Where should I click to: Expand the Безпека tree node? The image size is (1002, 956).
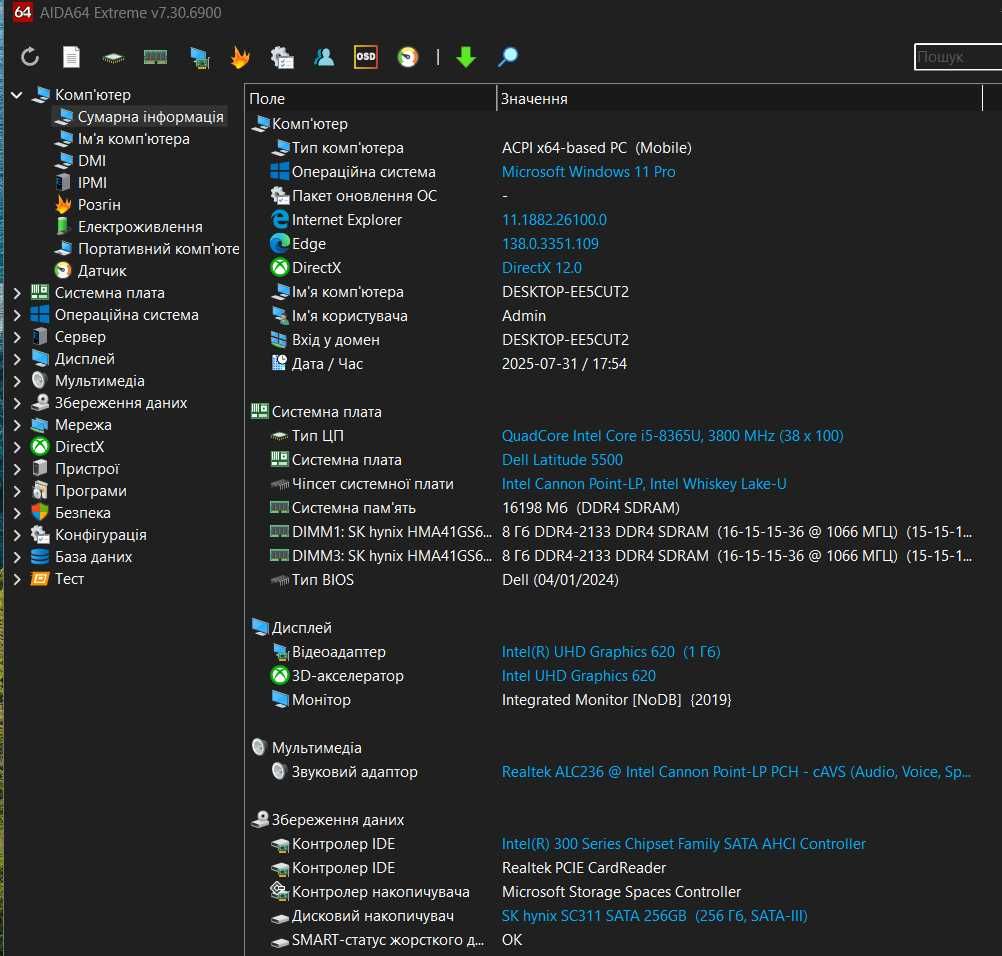pos(17,513)
